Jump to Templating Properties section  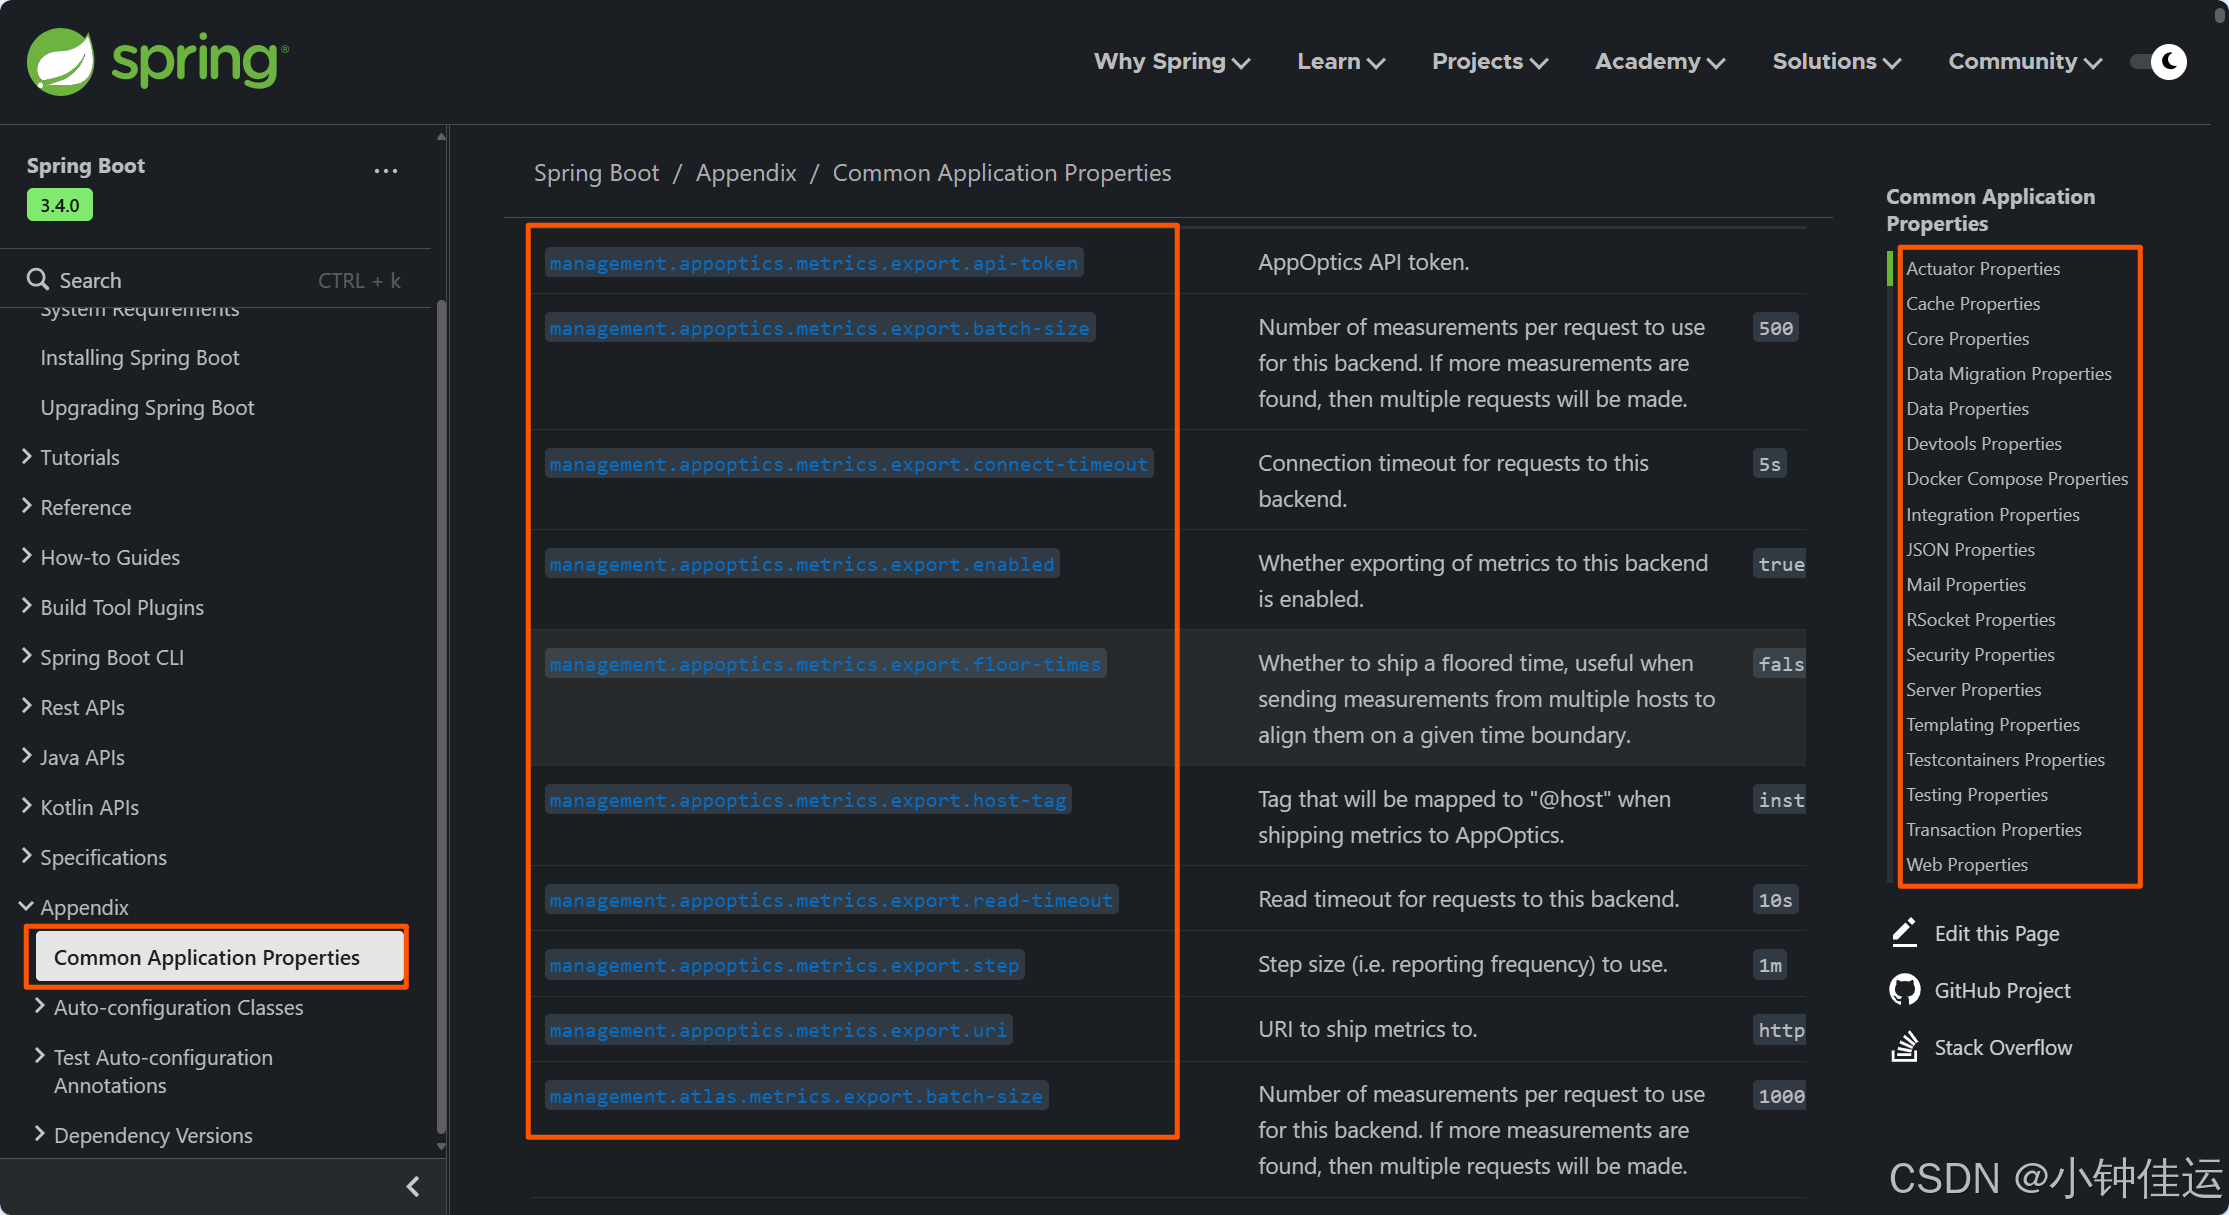pos(1993,724)
